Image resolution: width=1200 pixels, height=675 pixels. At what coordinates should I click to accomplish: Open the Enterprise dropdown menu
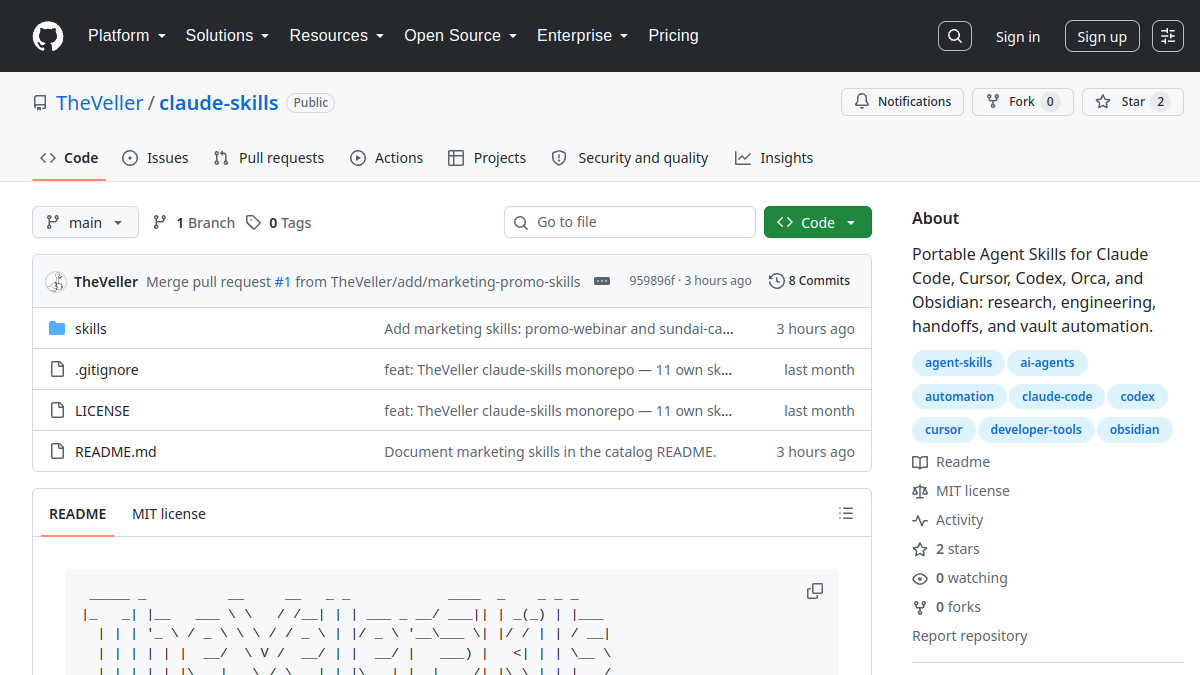tap(582, 36)
